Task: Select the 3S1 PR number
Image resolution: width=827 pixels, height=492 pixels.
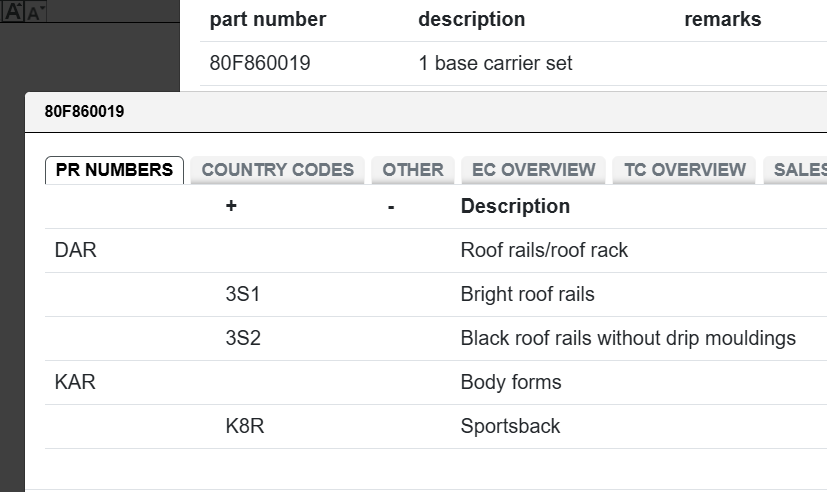Action: click(x=243, y=294)
